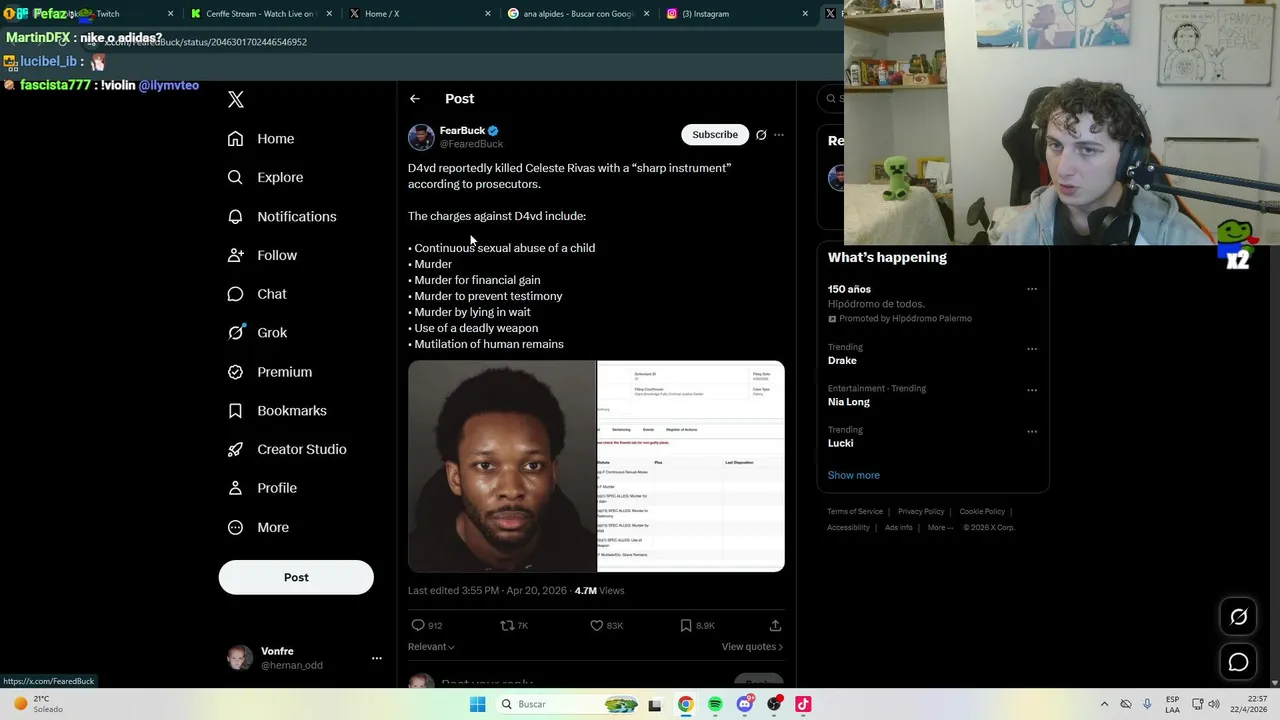Click the share icon on the post
The width and height of the screenshot is (1280, 720).
pos(775,625)
